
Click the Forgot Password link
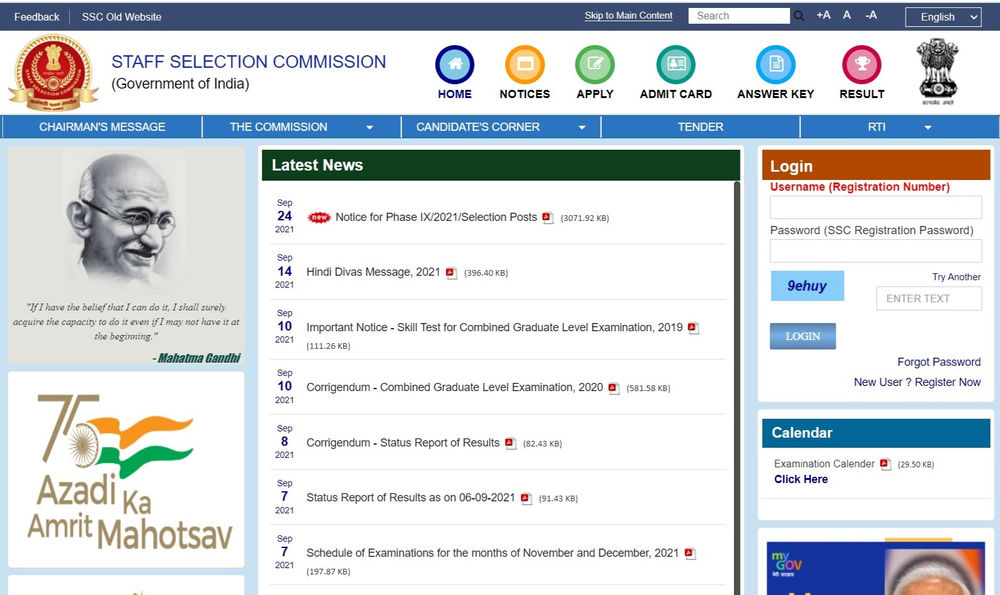click(x=939, y=362)
